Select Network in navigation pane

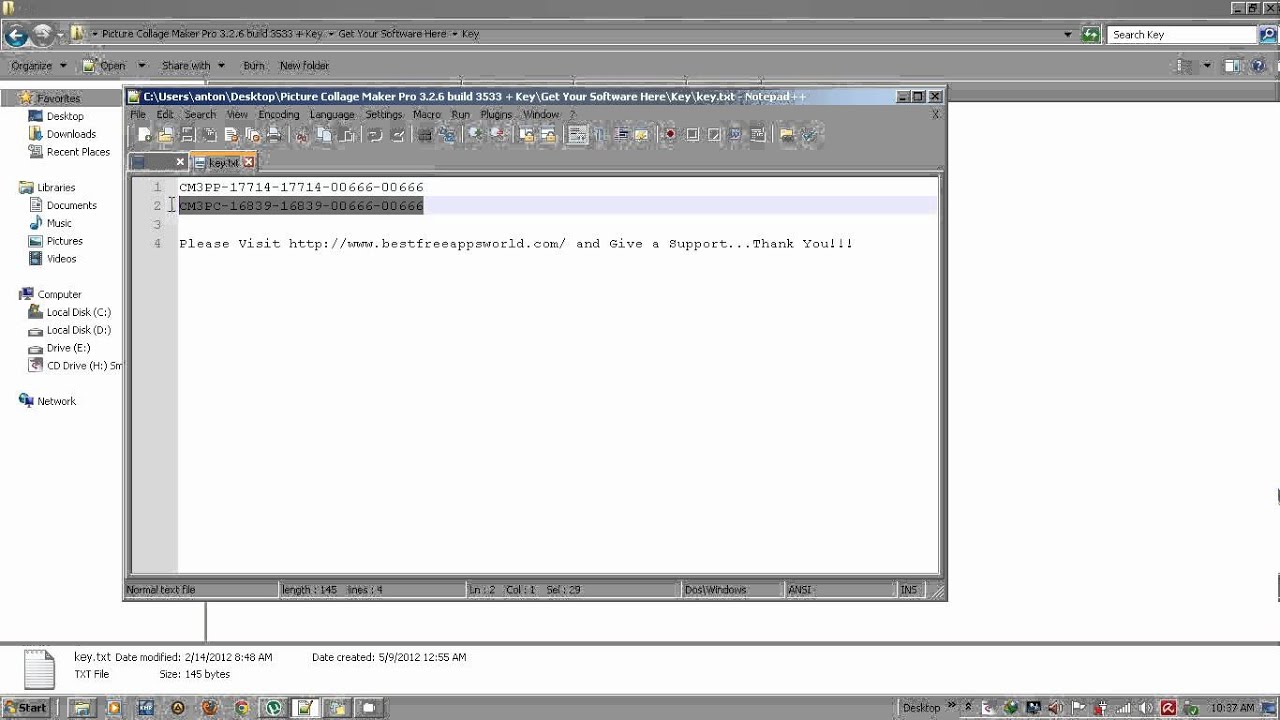(x=56, y=401)
